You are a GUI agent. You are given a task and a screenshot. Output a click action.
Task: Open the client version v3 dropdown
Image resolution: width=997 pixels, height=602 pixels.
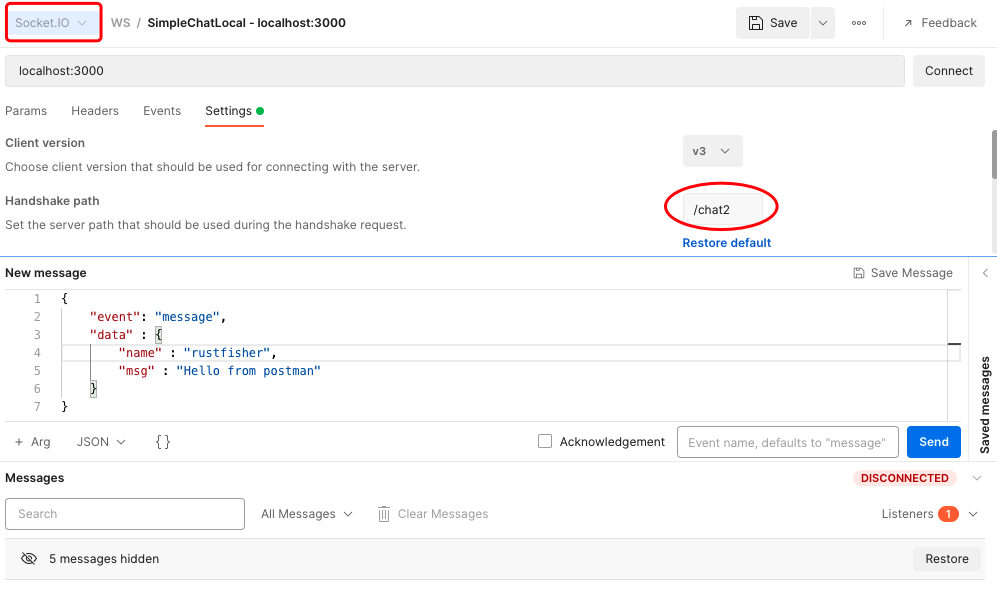[x=712, y=151]
